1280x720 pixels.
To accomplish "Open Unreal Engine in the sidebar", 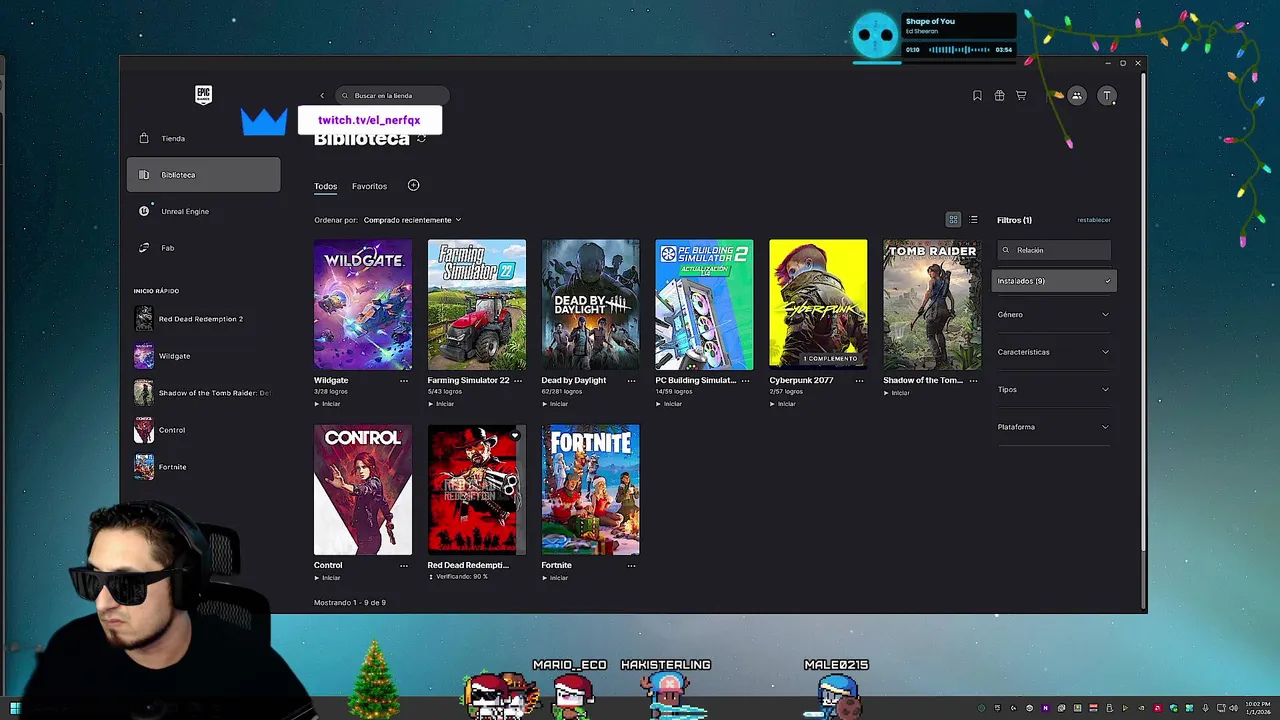I will (x=203, y=212).
